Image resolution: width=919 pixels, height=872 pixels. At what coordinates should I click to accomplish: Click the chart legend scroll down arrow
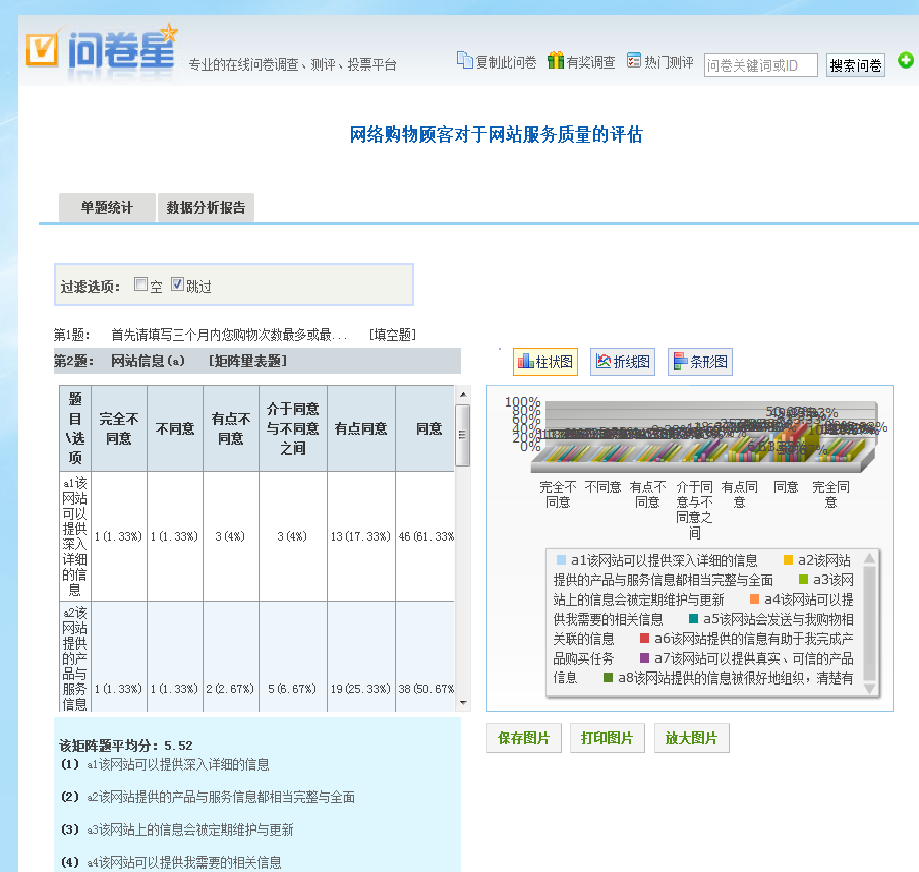[870, 688]
